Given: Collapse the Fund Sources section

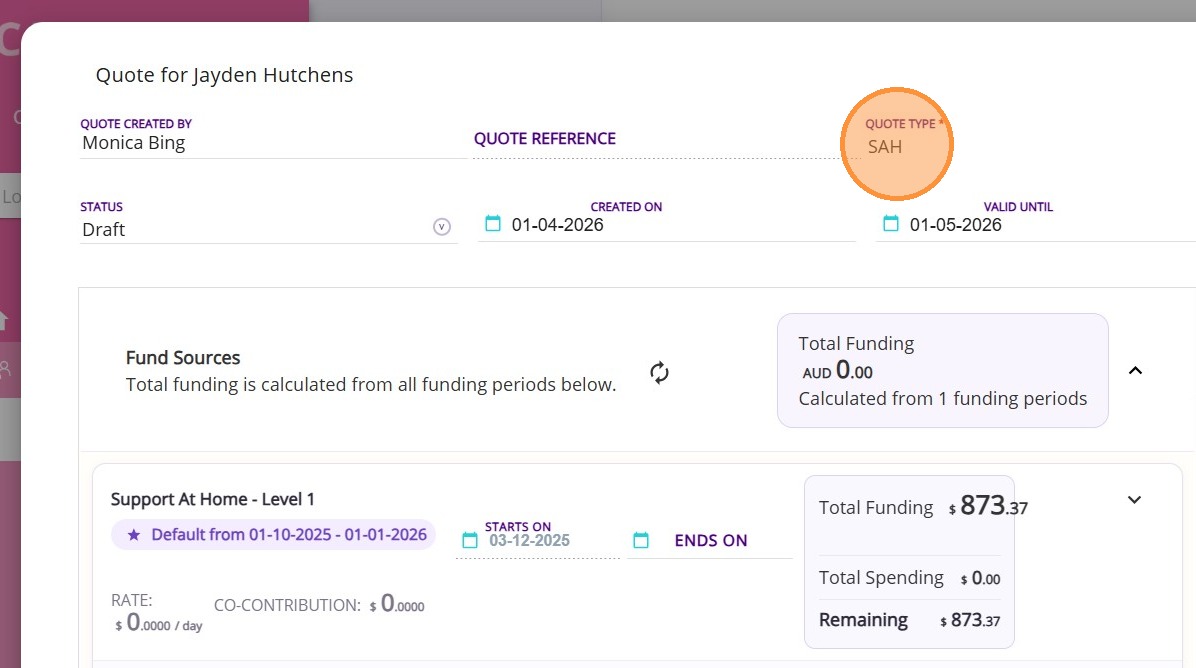Looking at the screenshot, I should point(1135,370).
